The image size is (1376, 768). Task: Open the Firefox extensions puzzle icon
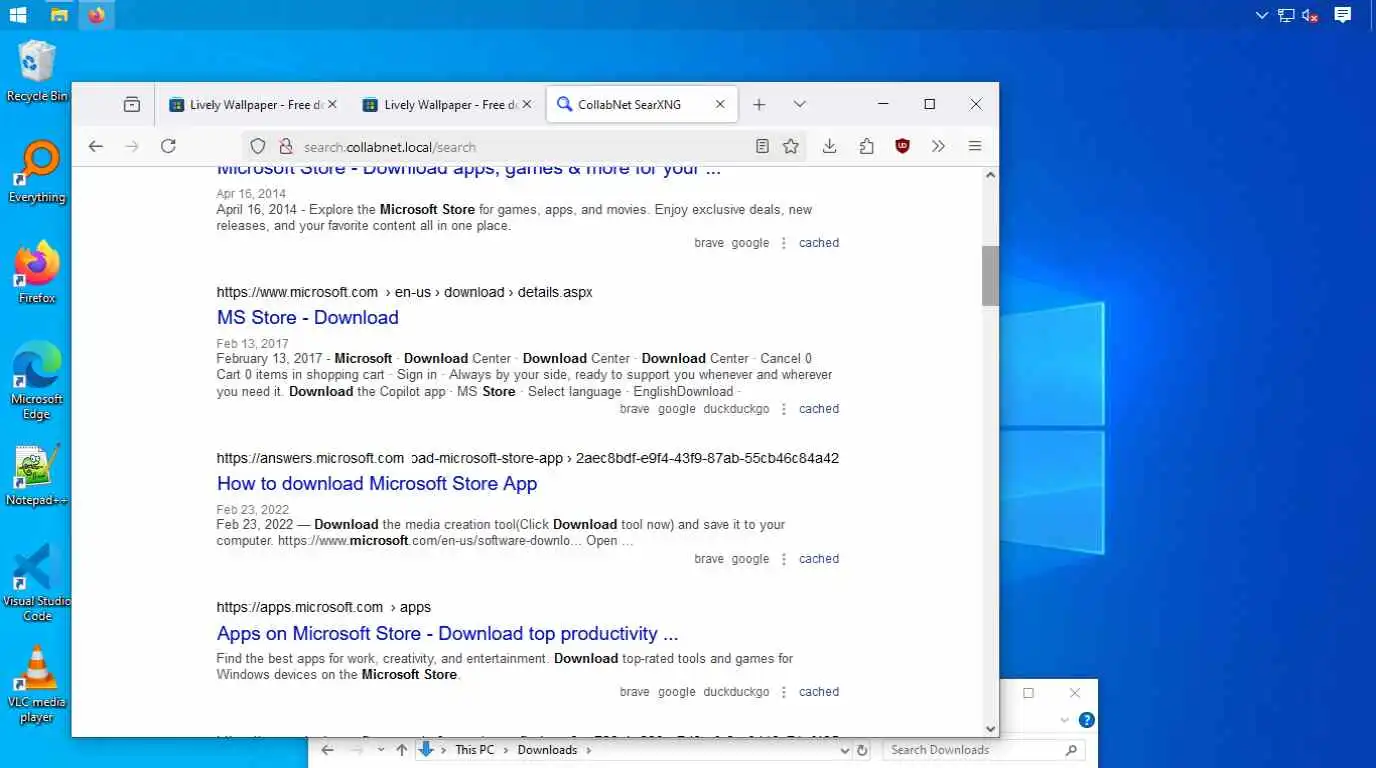pos(866,146)
